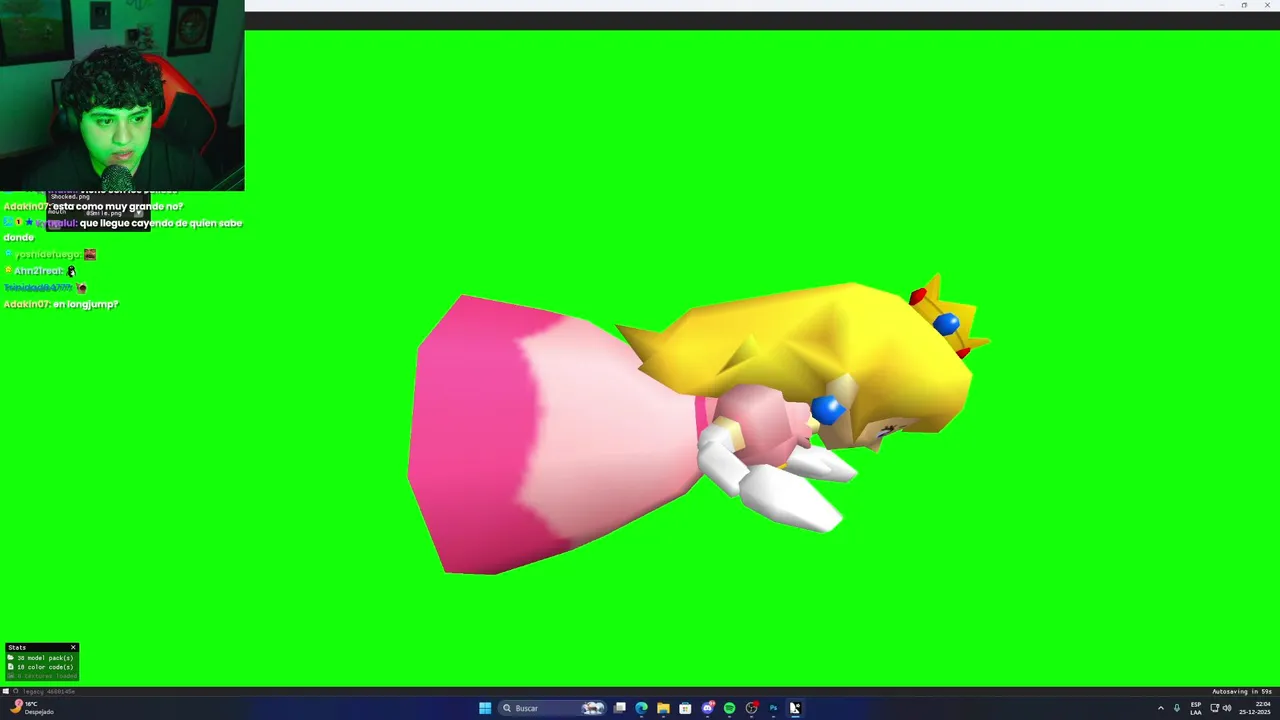Open the clock and date showing 22:04
Image resolution: width=1280 pixels, height=720 pixels.
click(x=1256, y=708)
